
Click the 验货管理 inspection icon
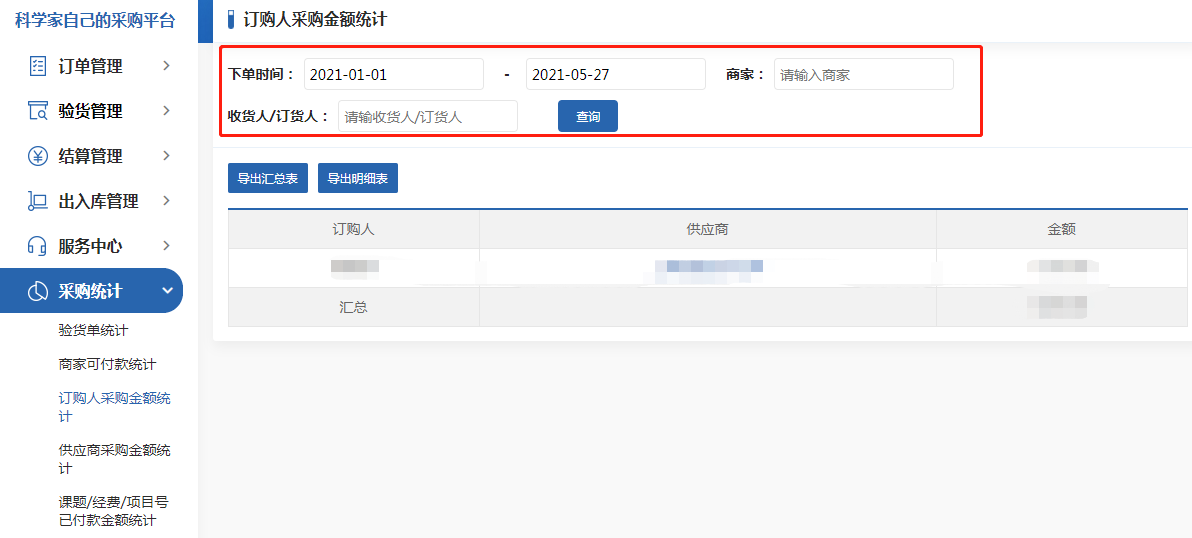coord(38,111)
